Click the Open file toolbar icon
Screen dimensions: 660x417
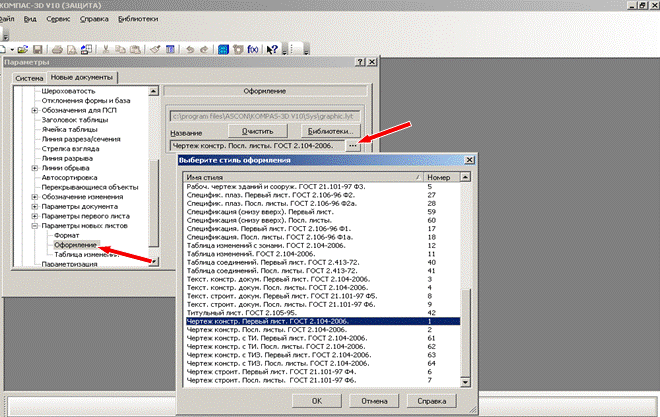click(x=23, y=50)
